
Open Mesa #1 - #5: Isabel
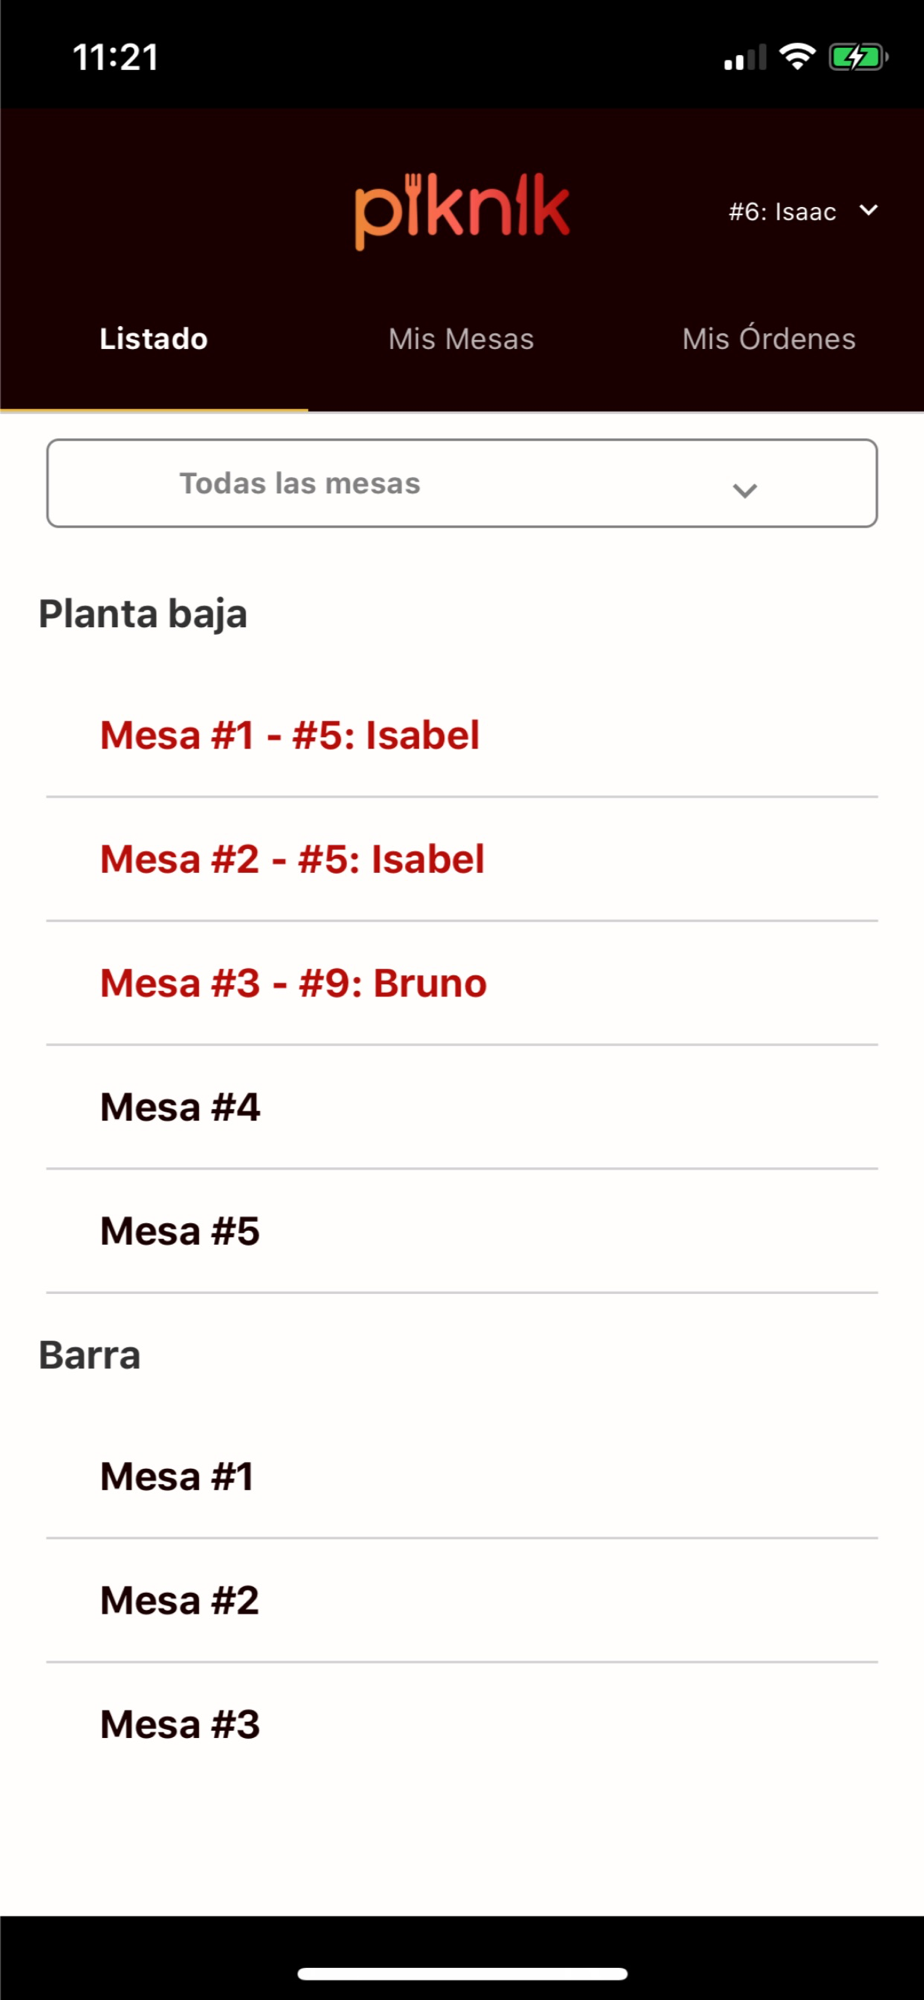coord(462,736)
